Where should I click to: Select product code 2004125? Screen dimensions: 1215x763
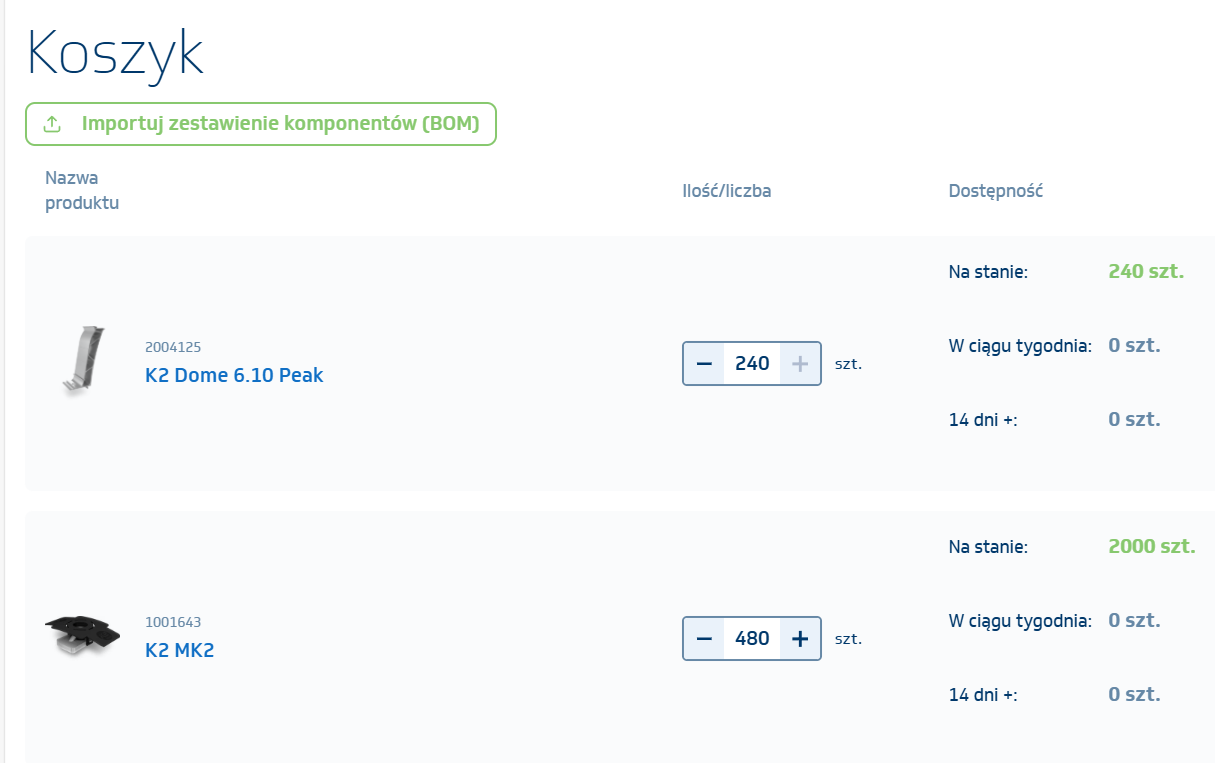[x=173, y=347]
